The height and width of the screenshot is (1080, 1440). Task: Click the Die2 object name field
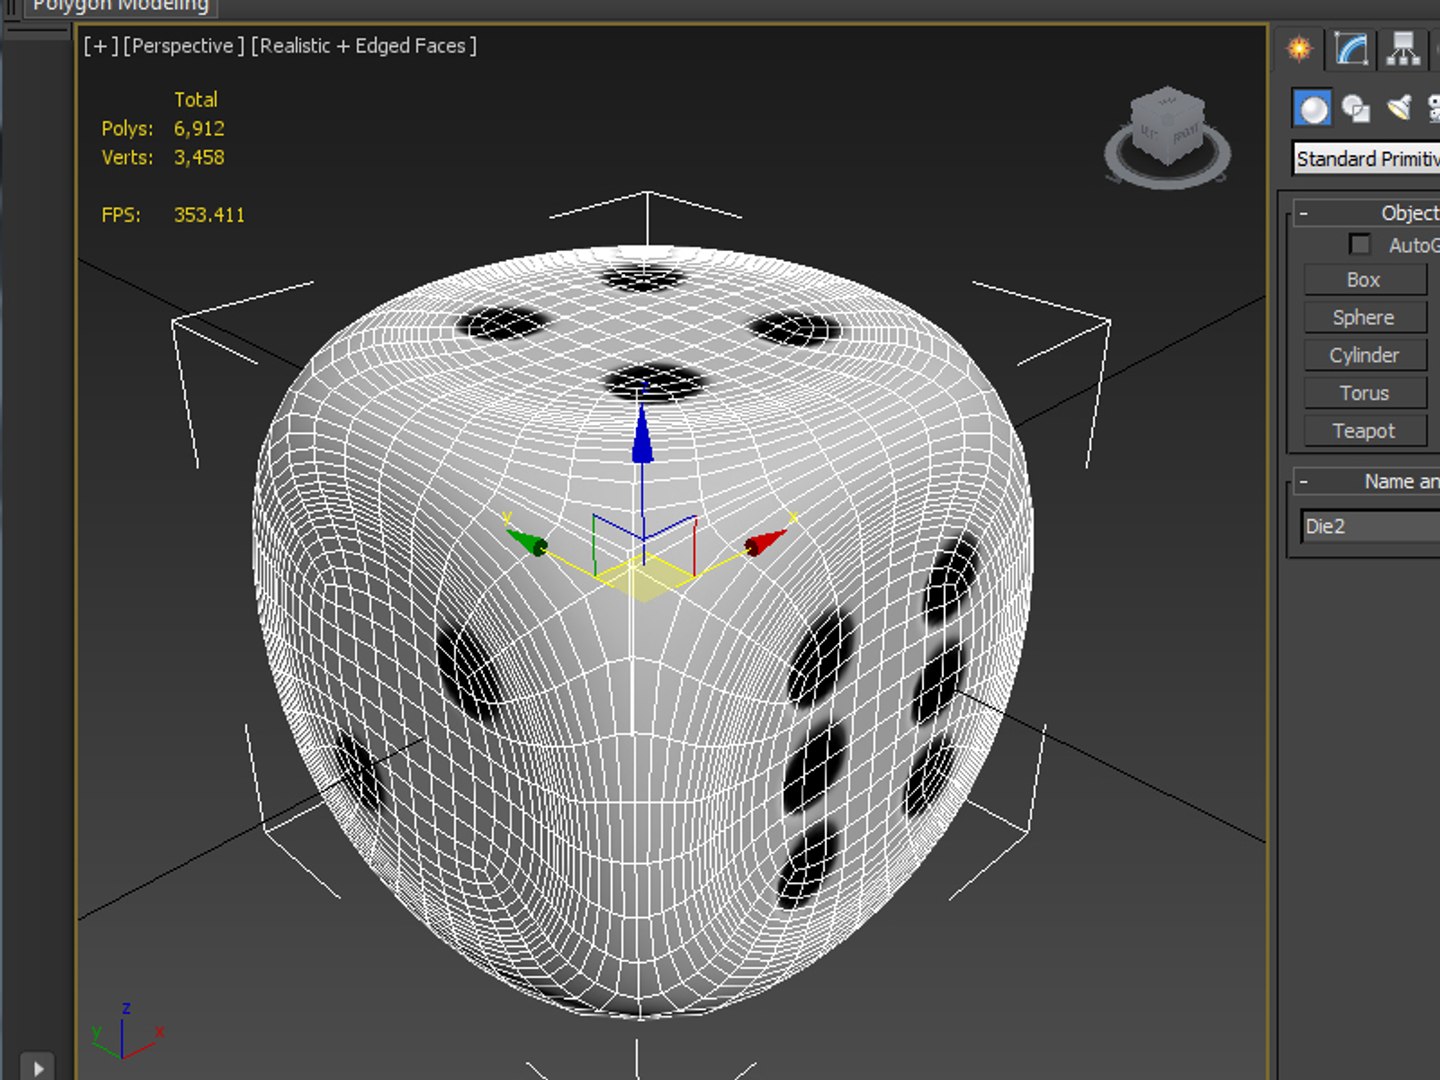[1370, 527]
